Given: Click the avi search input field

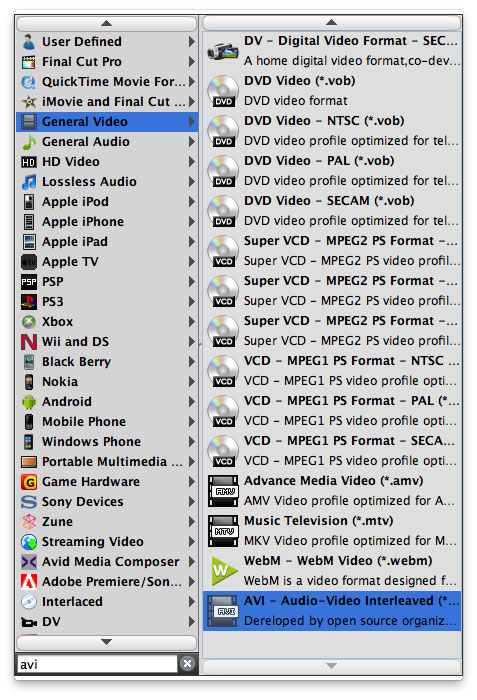Looking at the screenshot, I should [x=97, y=664].
